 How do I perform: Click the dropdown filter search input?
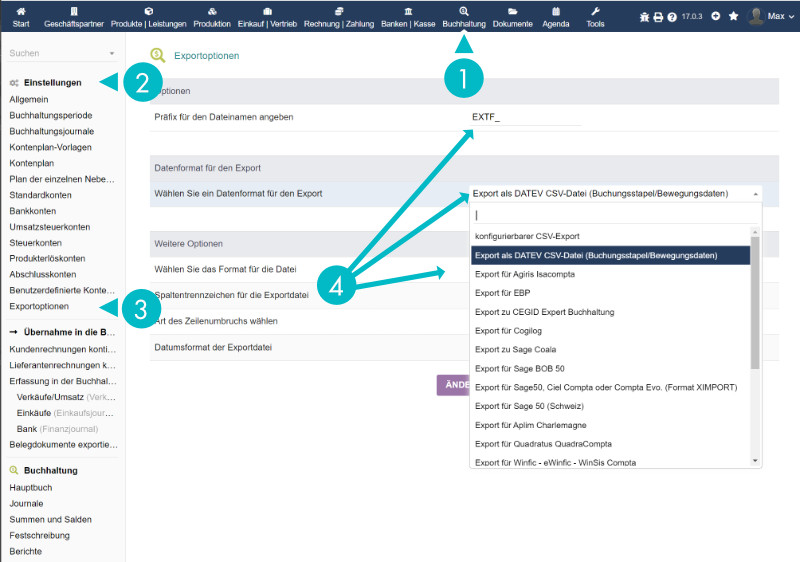pyautogui.click(x=615, y=215)
